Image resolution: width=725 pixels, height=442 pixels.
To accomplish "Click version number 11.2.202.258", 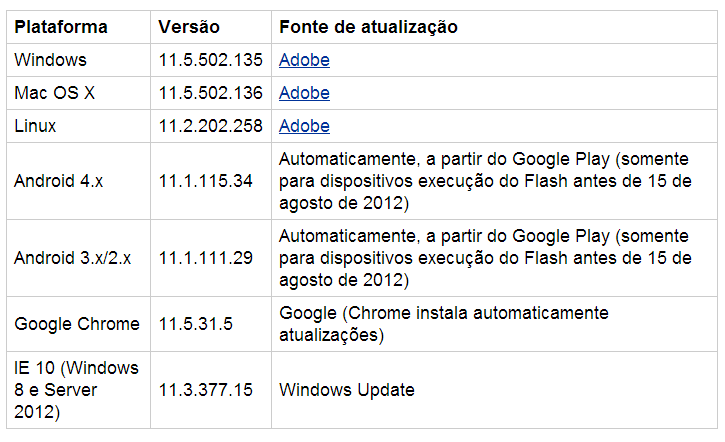I will (x=210, y=126).
